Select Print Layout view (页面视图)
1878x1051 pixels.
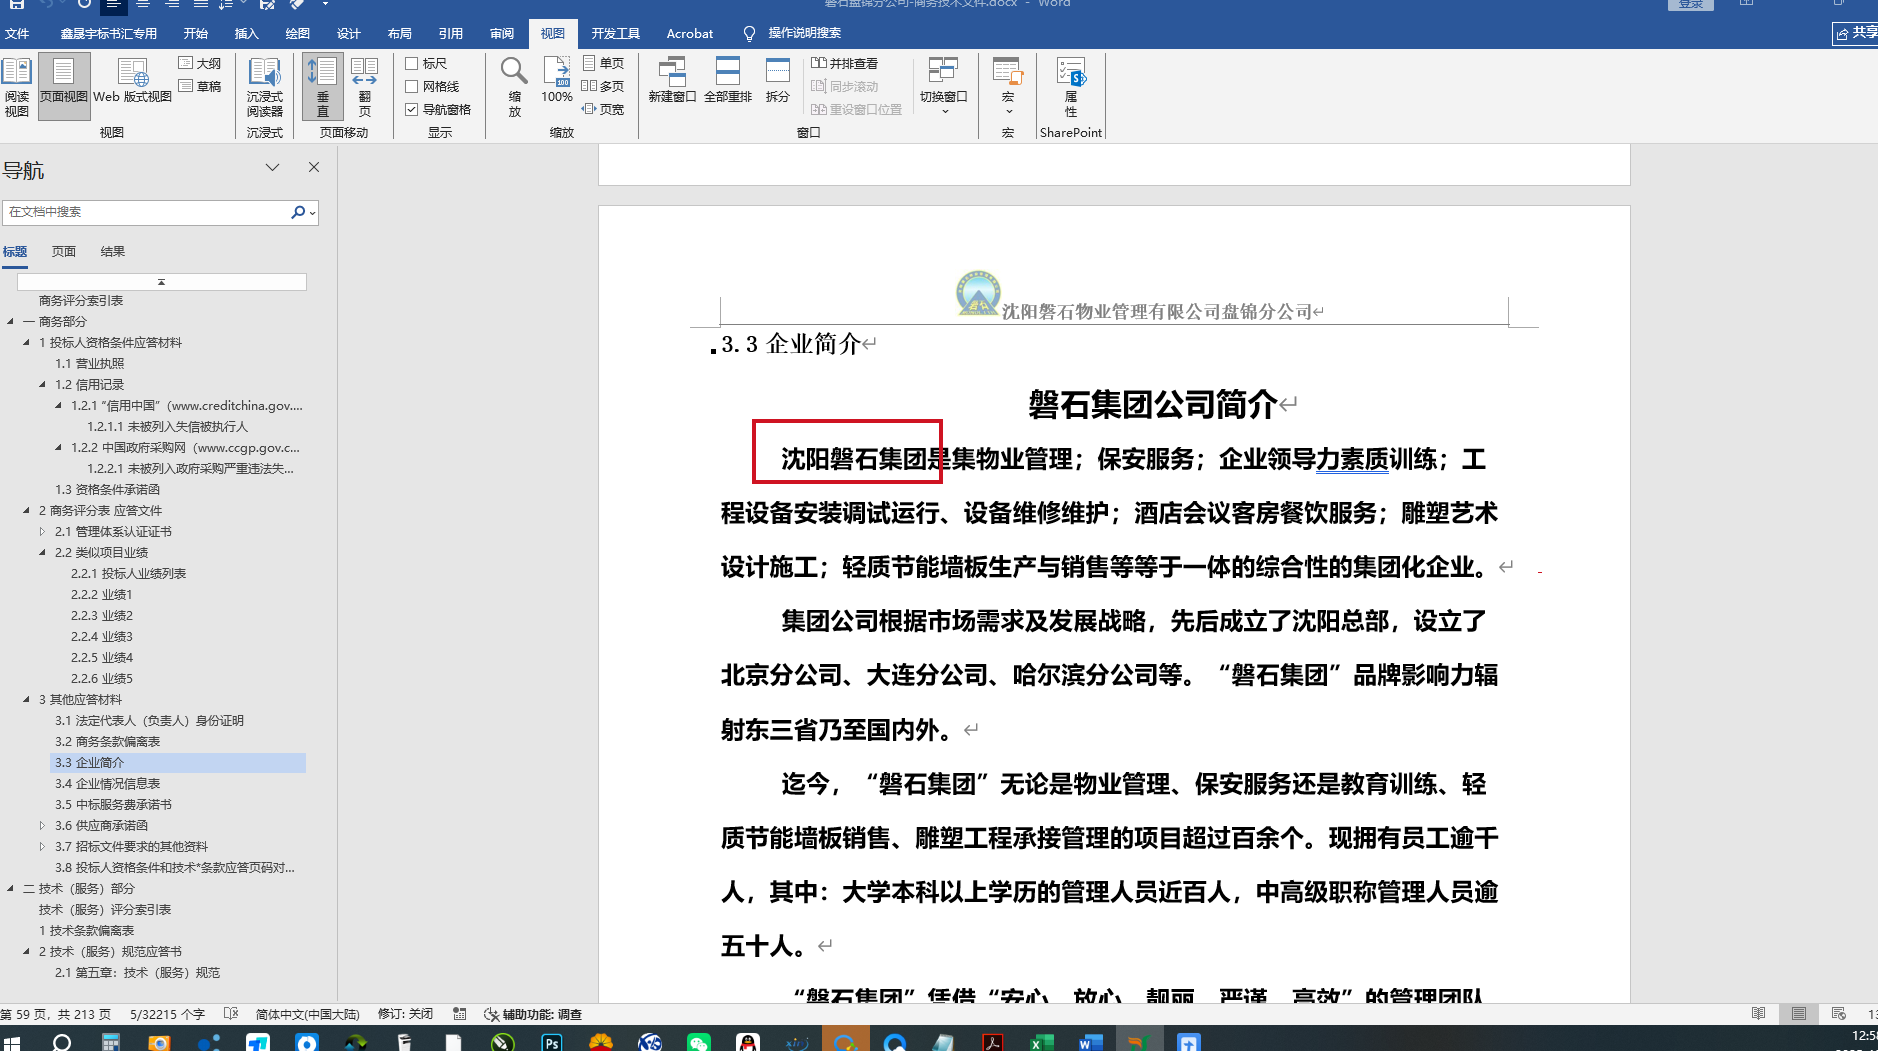coord(64,87)
